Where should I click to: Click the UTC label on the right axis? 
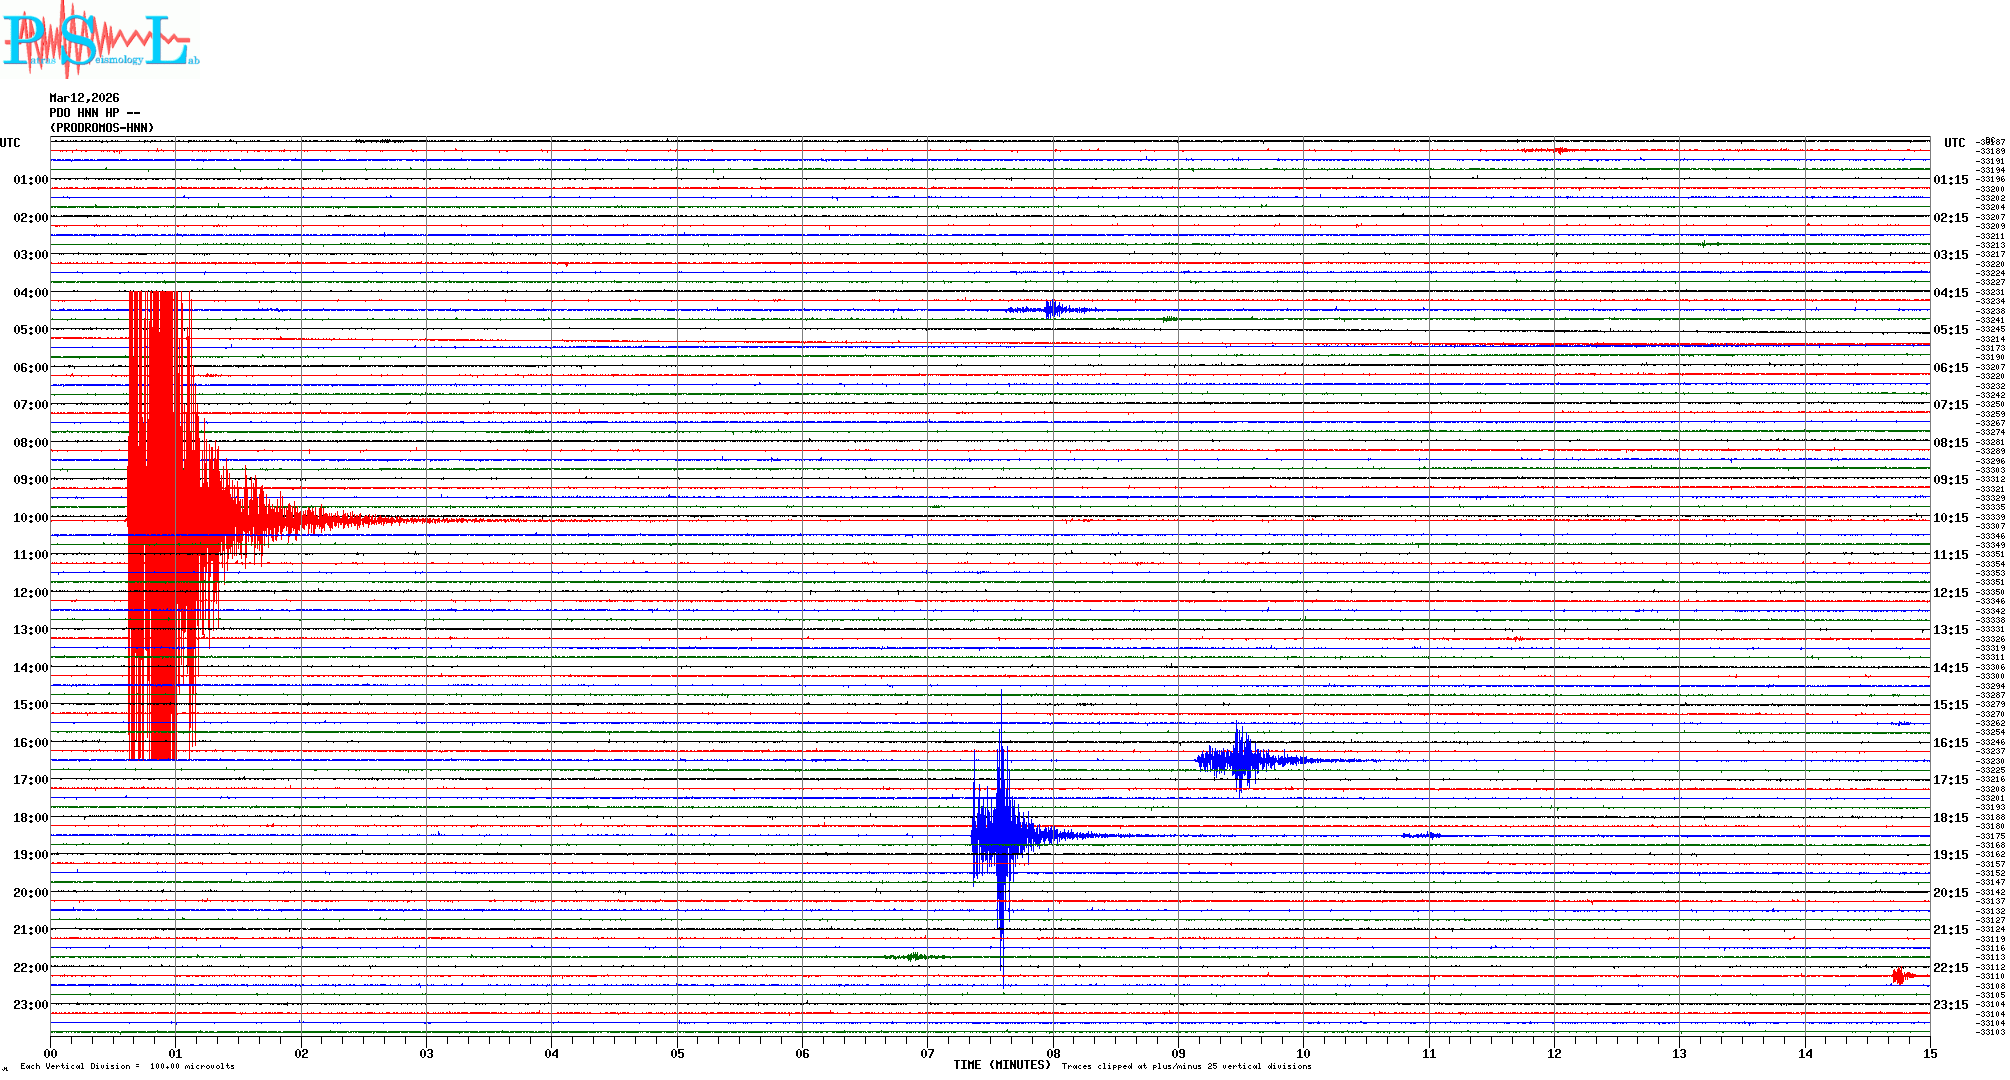tap(1954, 143)
